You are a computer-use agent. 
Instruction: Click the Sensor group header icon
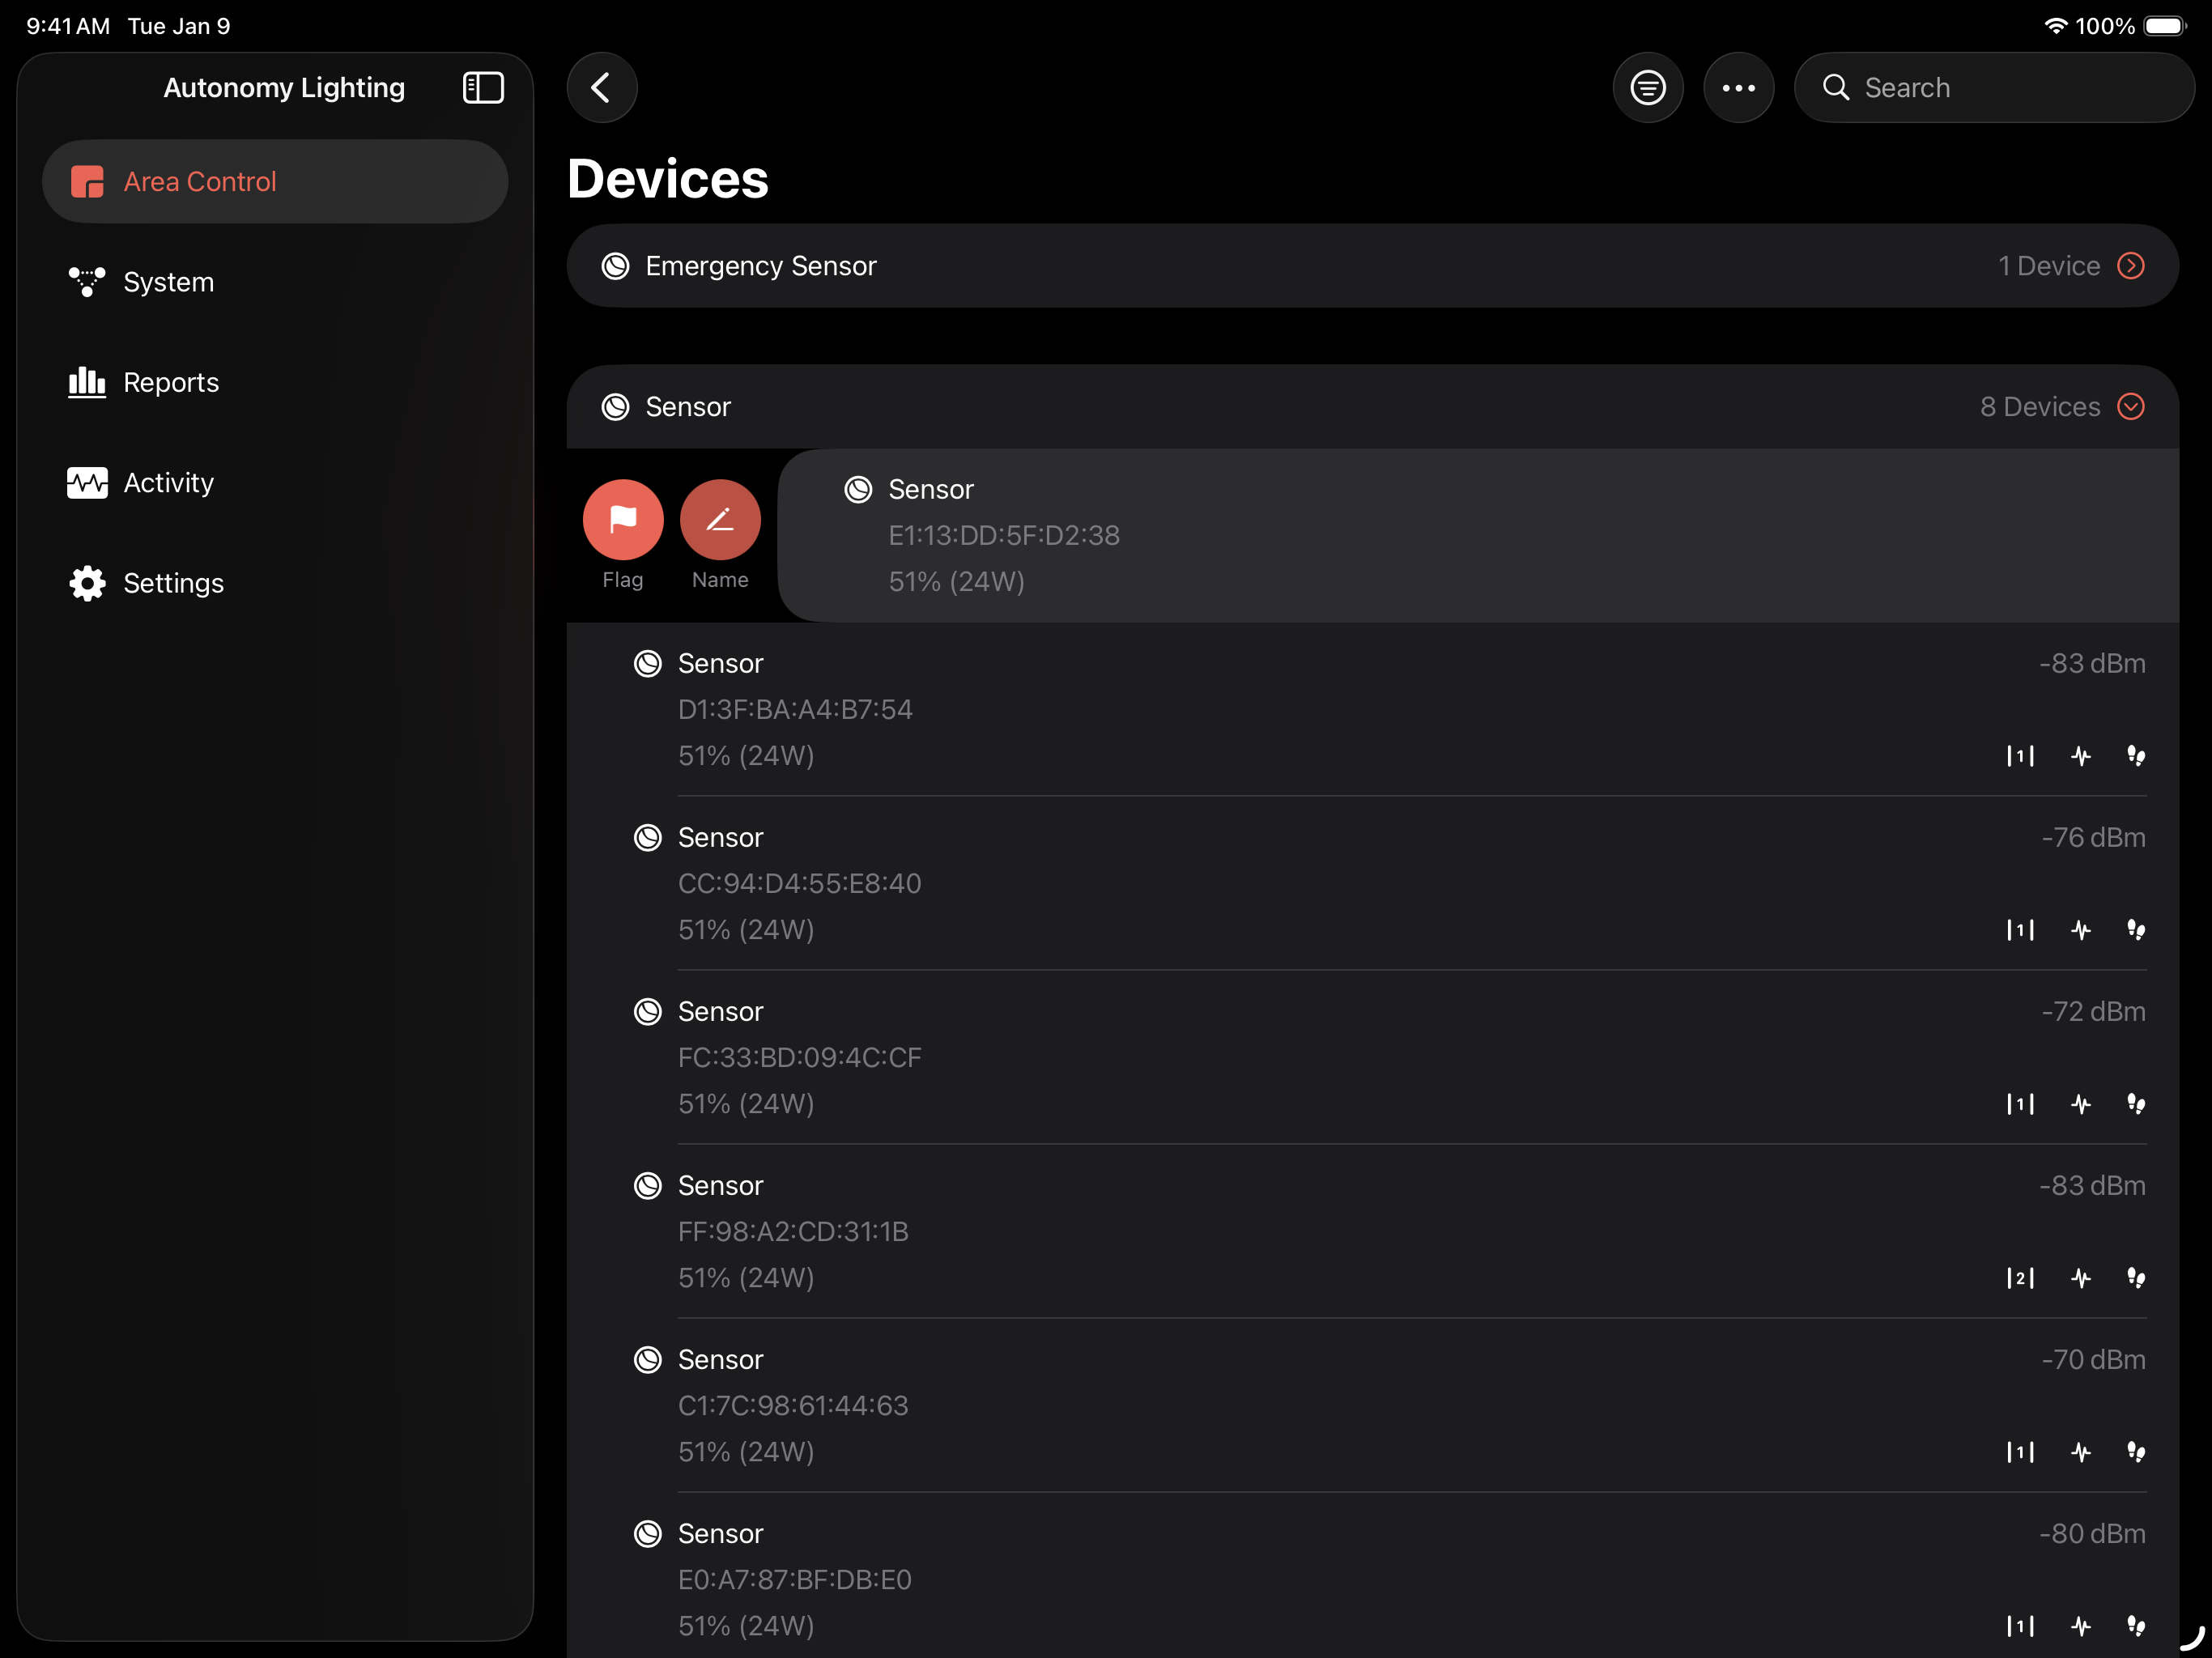coord(615,407)
